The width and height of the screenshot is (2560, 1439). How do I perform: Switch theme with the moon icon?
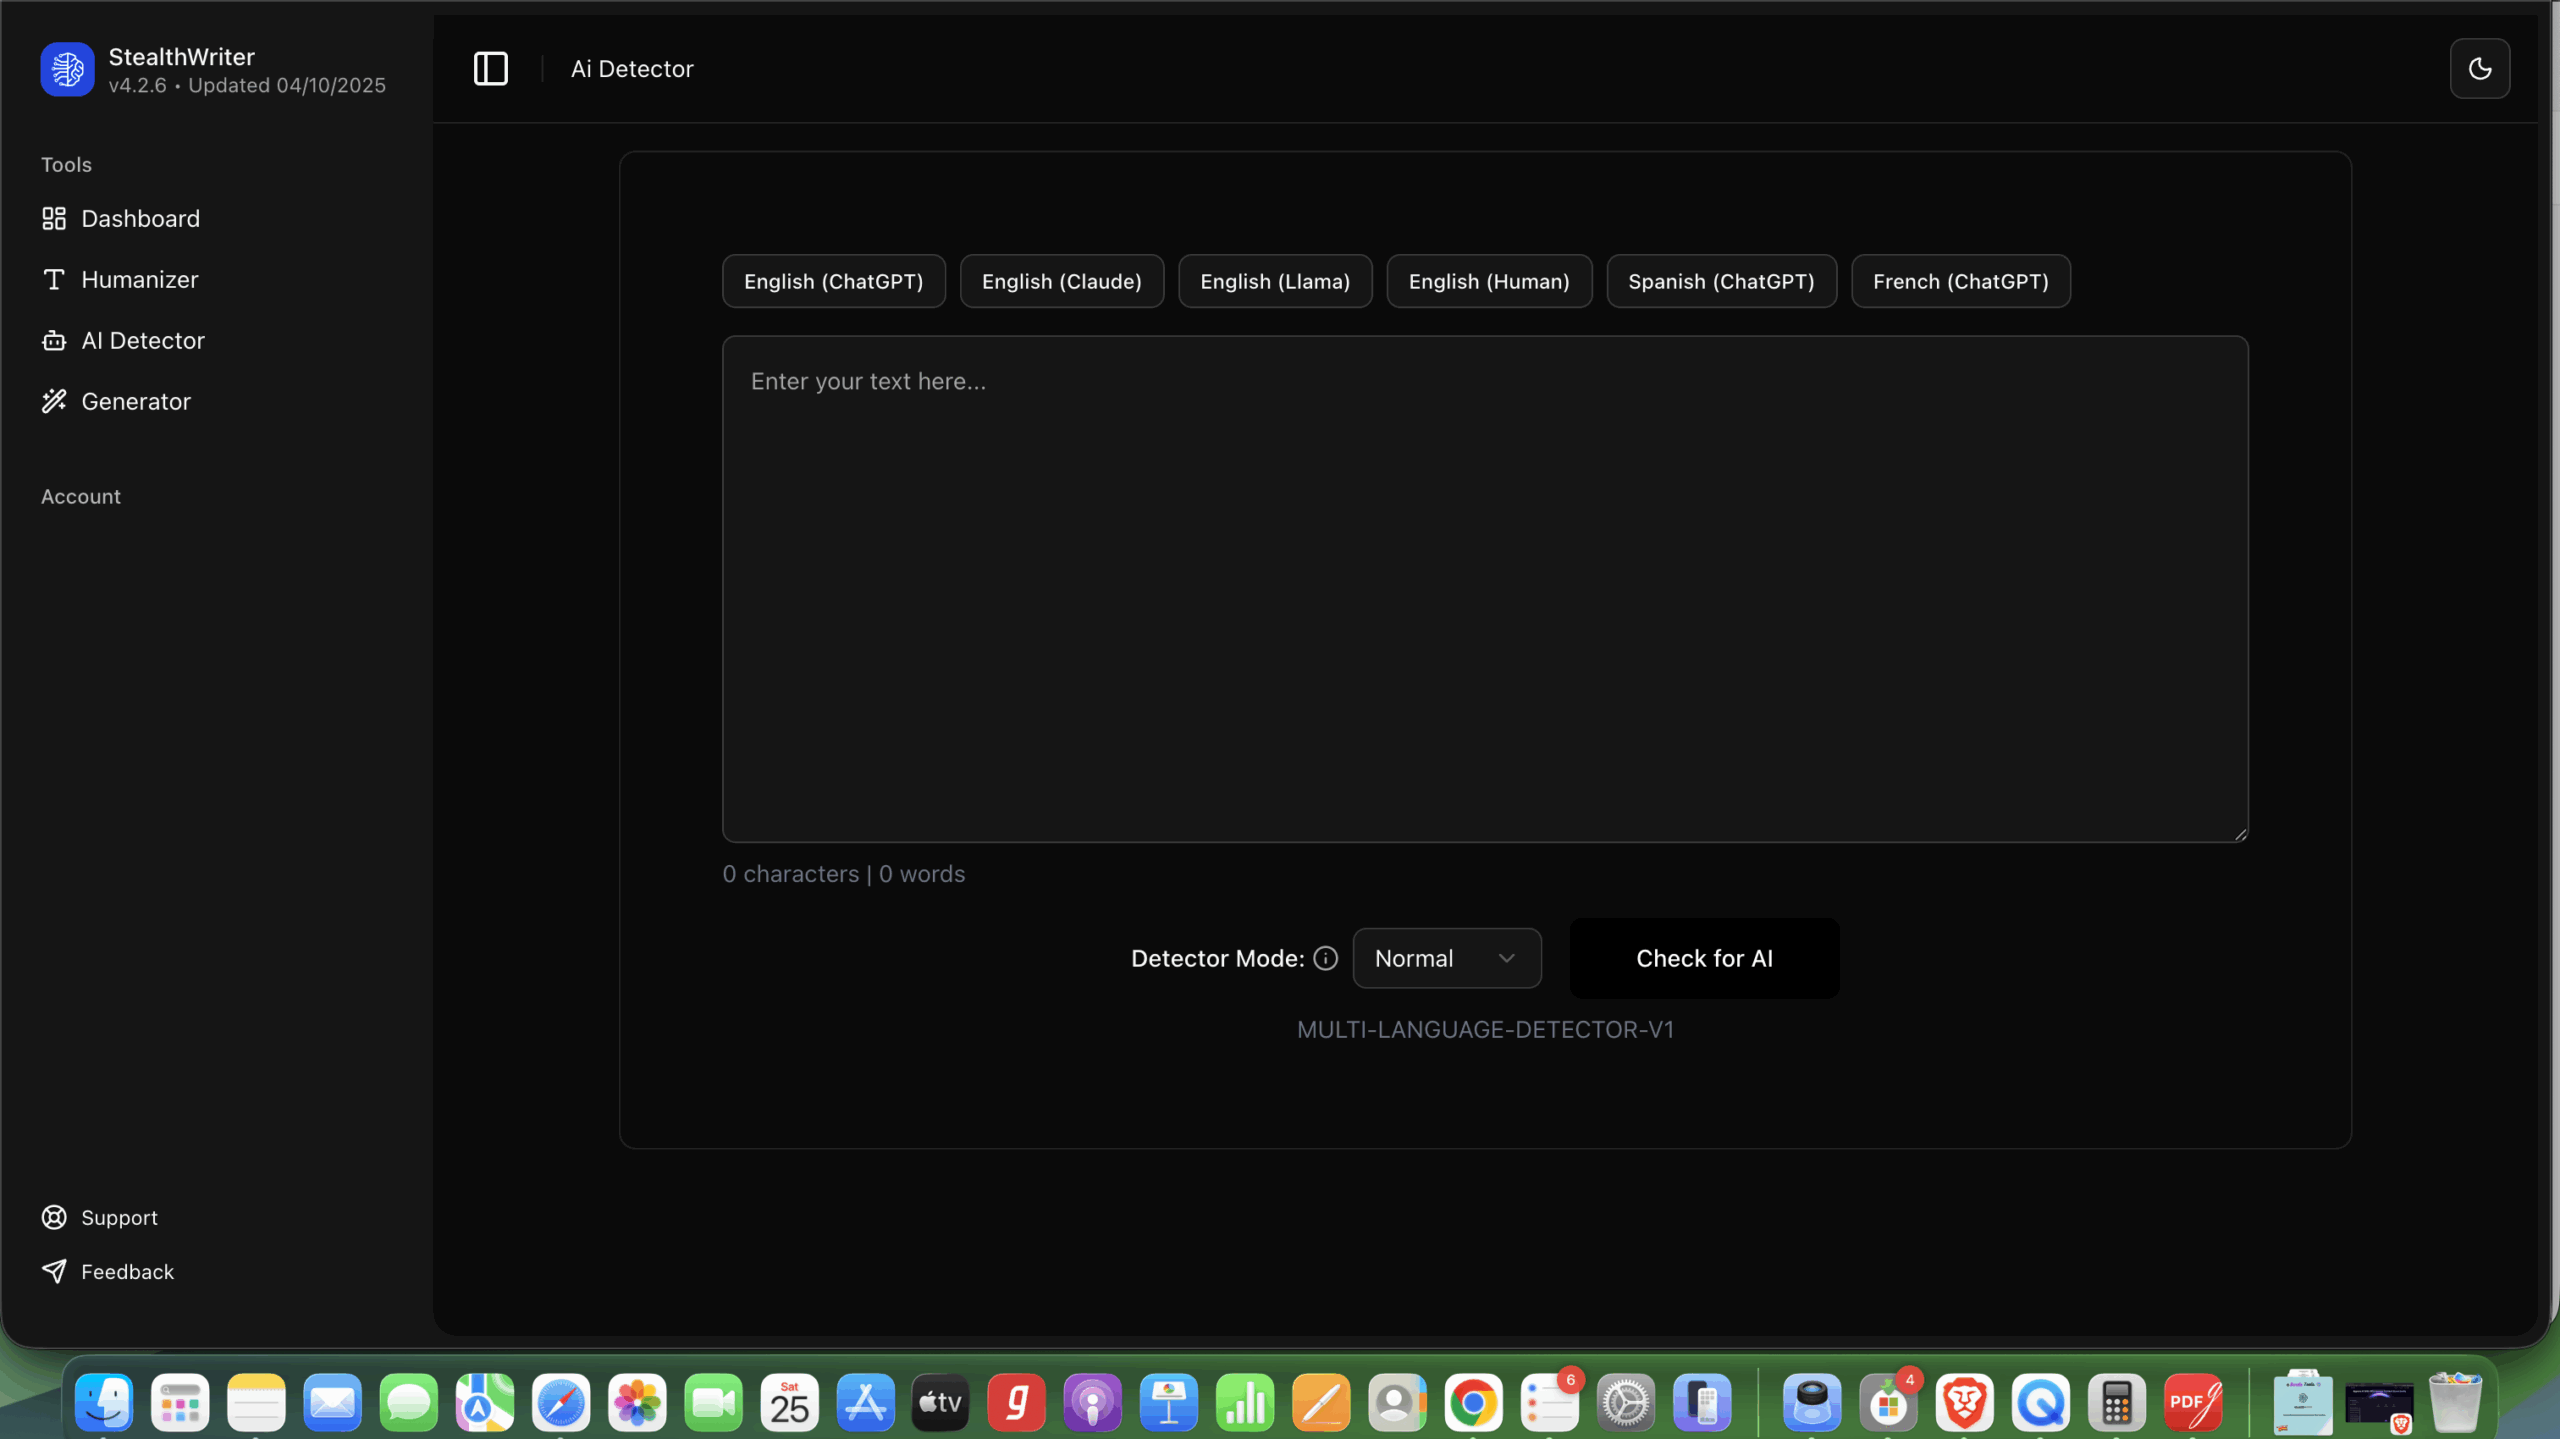pos(2479,69)
